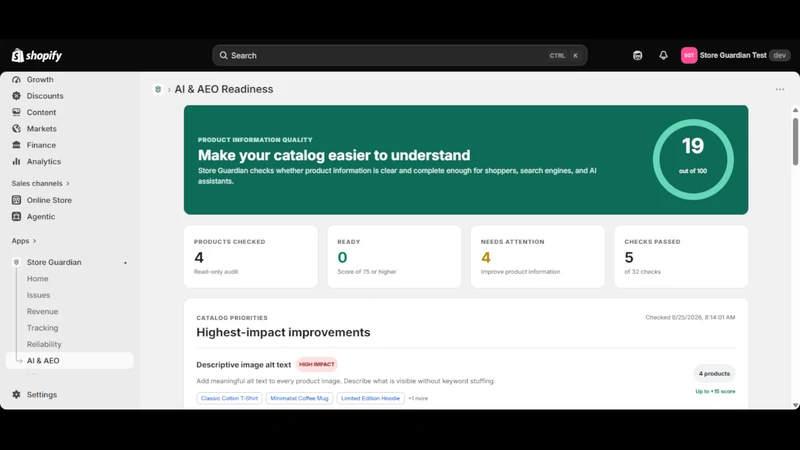This screenshot has height=450, width=800.
Task: Go to Store Guardian Home
Action: (x=38, y=279)
